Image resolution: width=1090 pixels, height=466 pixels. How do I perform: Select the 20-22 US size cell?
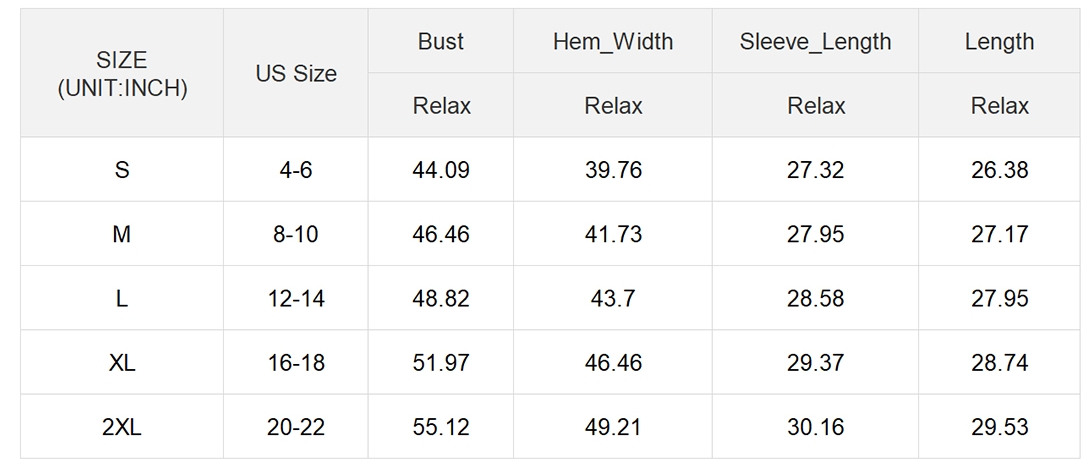pos(295,426)
